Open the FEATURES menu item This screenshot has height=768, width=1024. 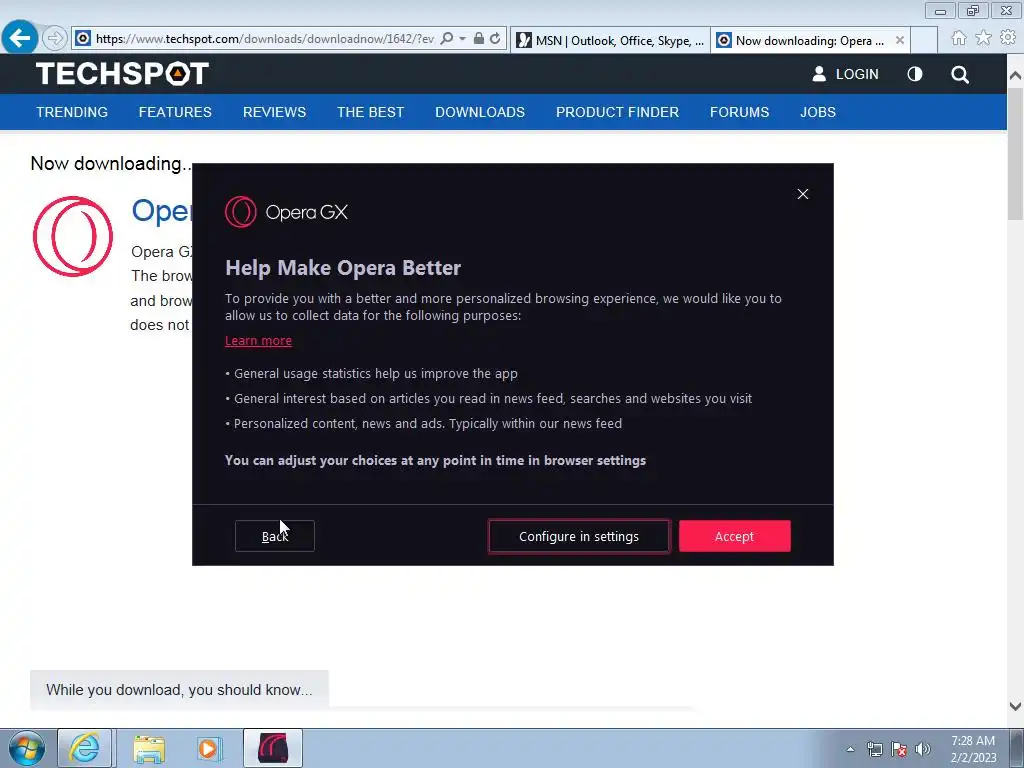pos(175,112)
